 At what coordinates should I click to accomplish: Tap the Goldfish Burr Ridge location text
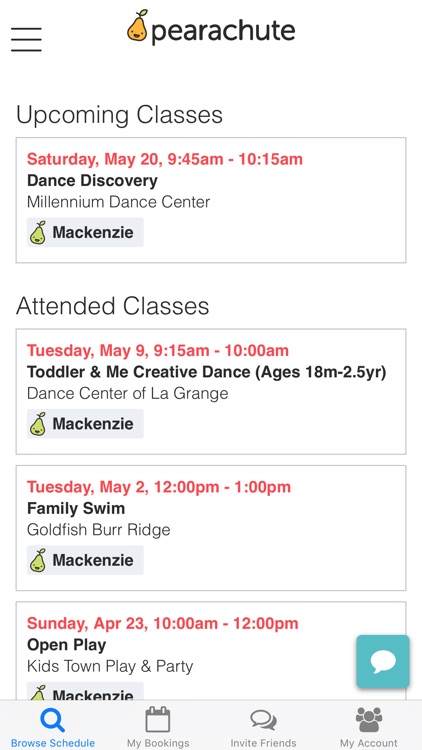click(x=99, y=529)
